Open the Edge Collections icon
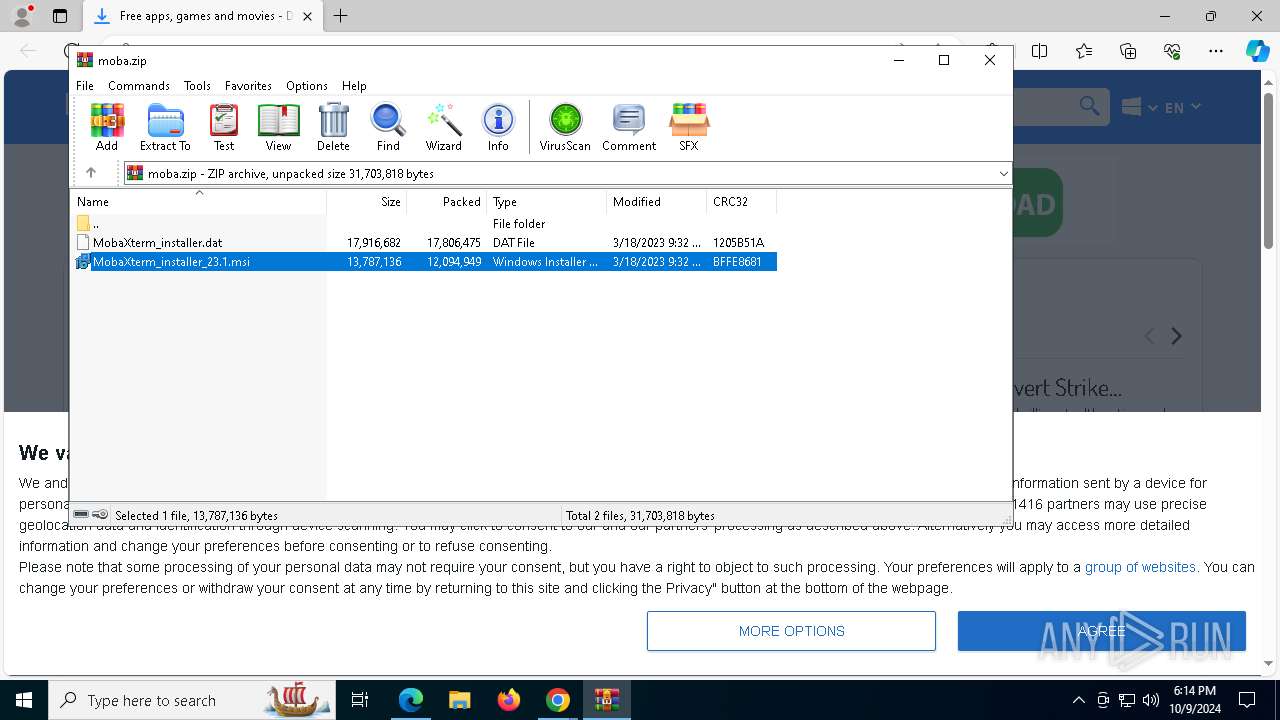This screenshot has width=1280, height=720. [1128, 51]
